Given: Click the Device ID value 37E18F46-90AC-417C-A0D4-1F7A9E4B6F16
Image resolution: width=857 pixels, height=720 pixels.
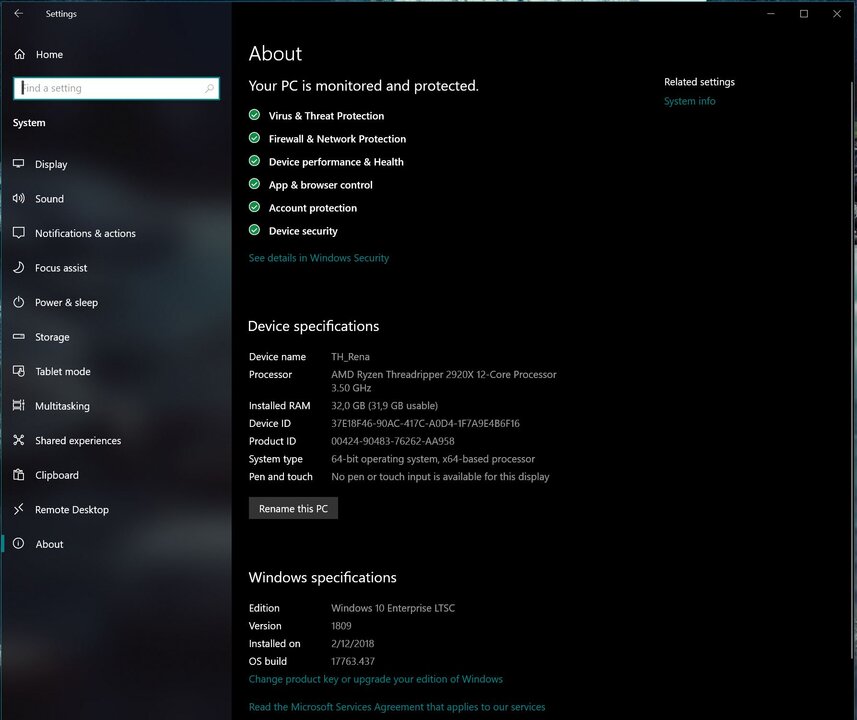Looking at the screenshot, I should point(425,423).
